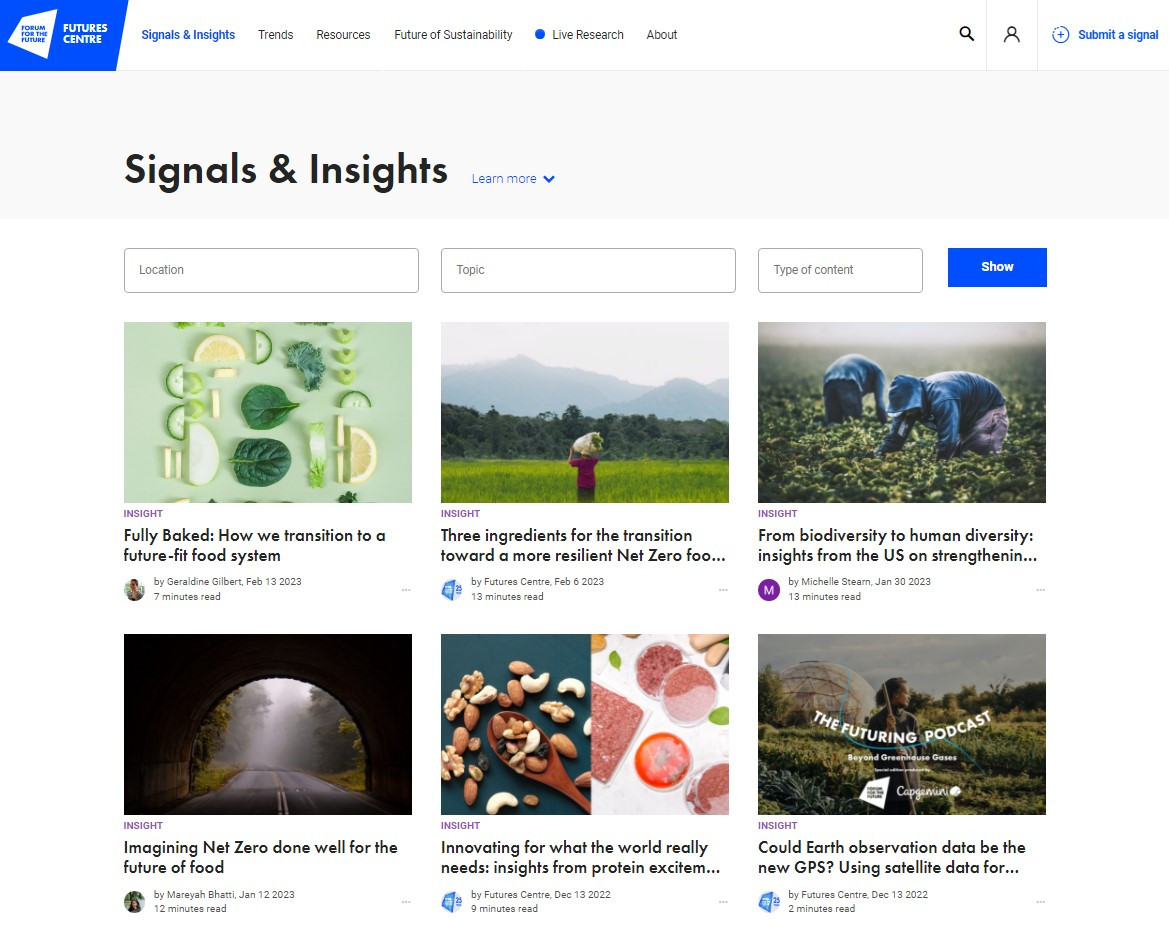1169x940 pixels.
Task: Click the blue Live Research dot indicator
Action: [540, 34]
